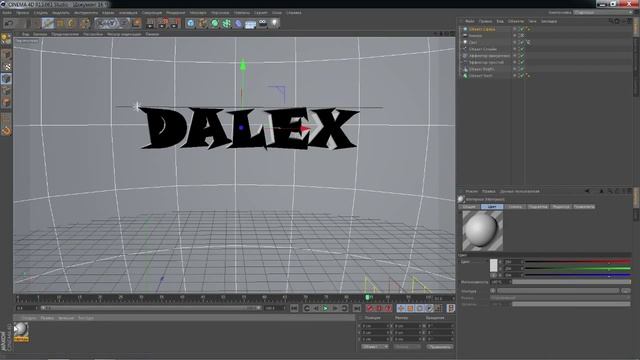Select the Scale tool in the top toolbar
Screen dimensions: 640x360
tap(60, 23)
